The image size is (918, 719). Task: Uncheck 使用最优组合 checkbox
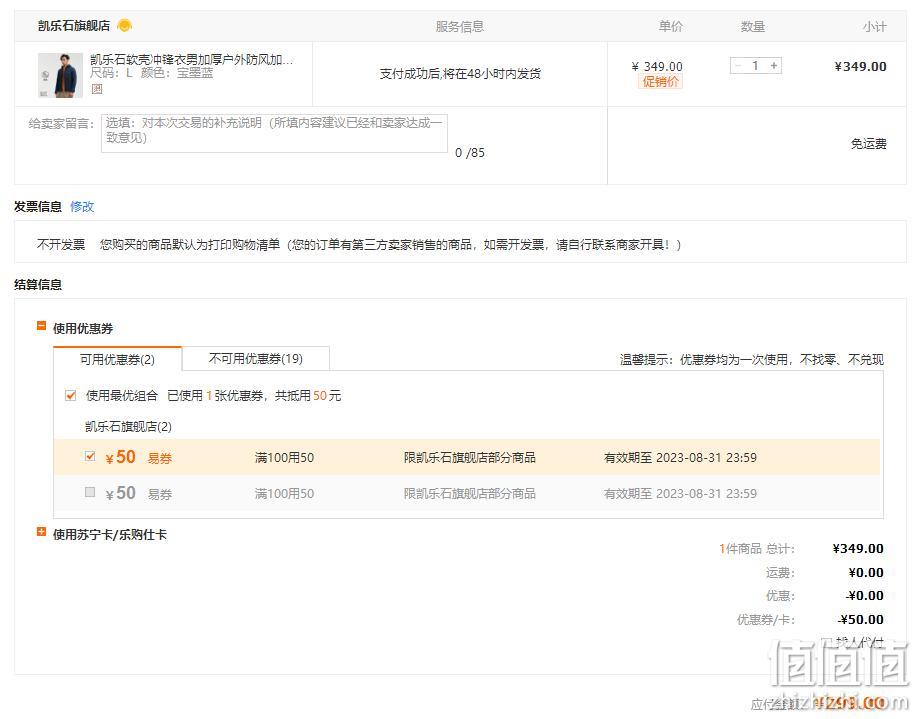pos(71,395)
